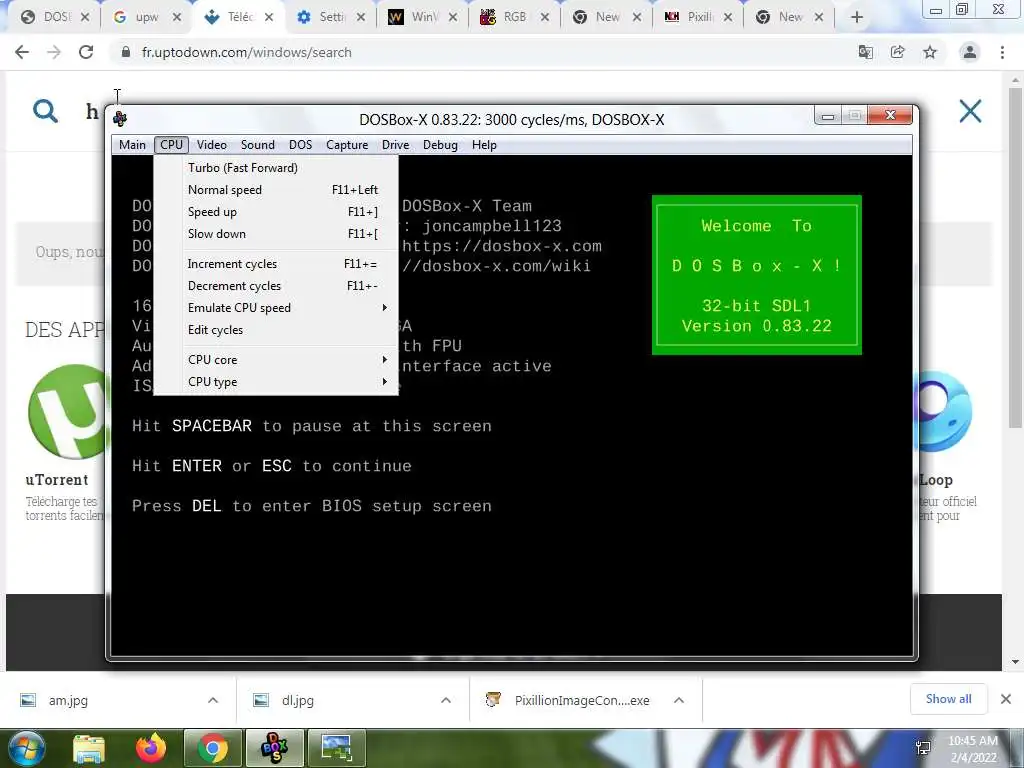Reload the uptodown page
This screenshot has height=768, width=1024.
pos(86,52)
